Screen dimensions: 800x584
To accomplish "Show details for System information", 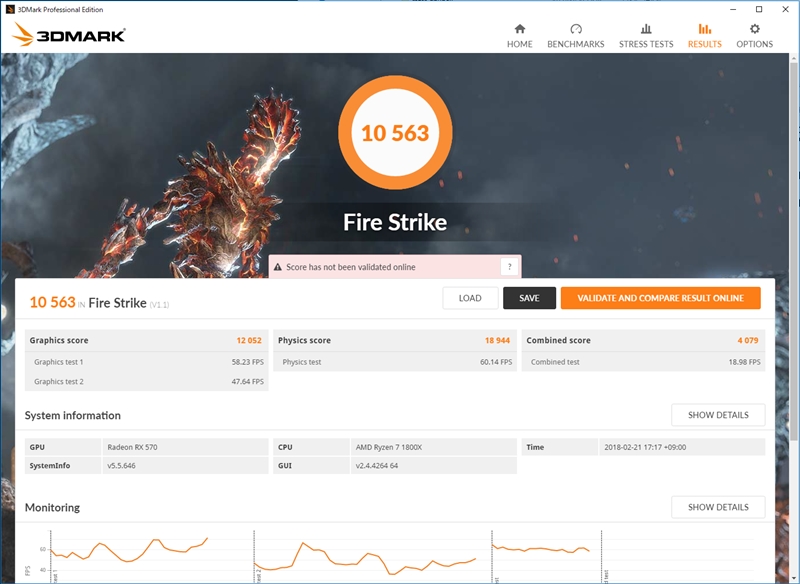I will coord(718,415).
